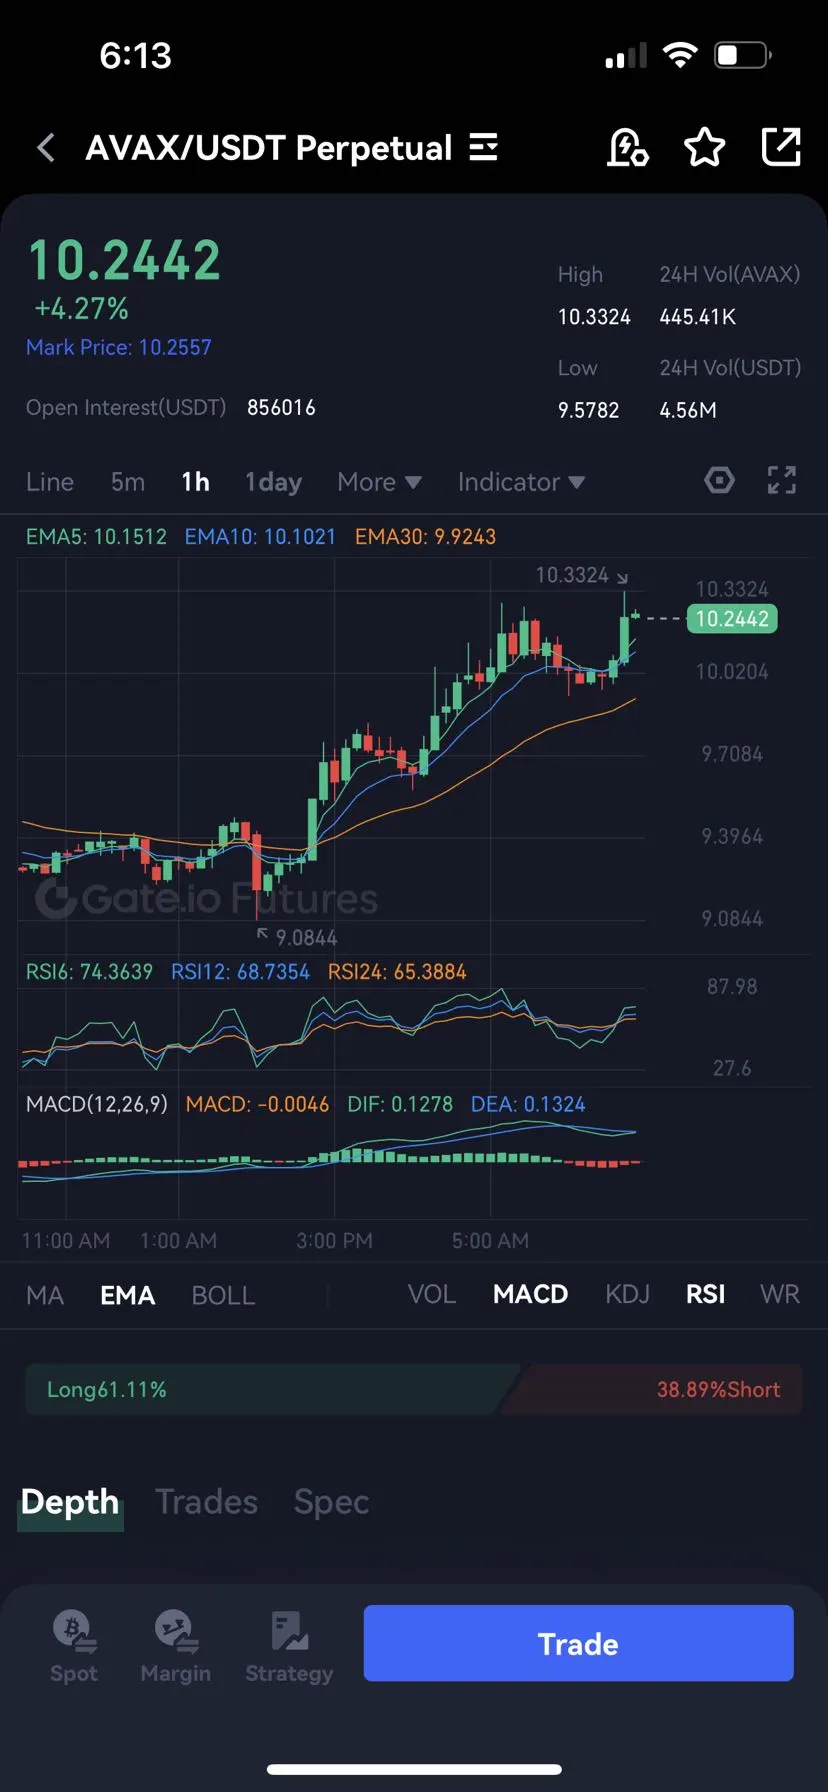Toggle the KDJ sub-indicator
Image resolution: width=828 pixels, height=1792 pixels.
[627, 1294]
